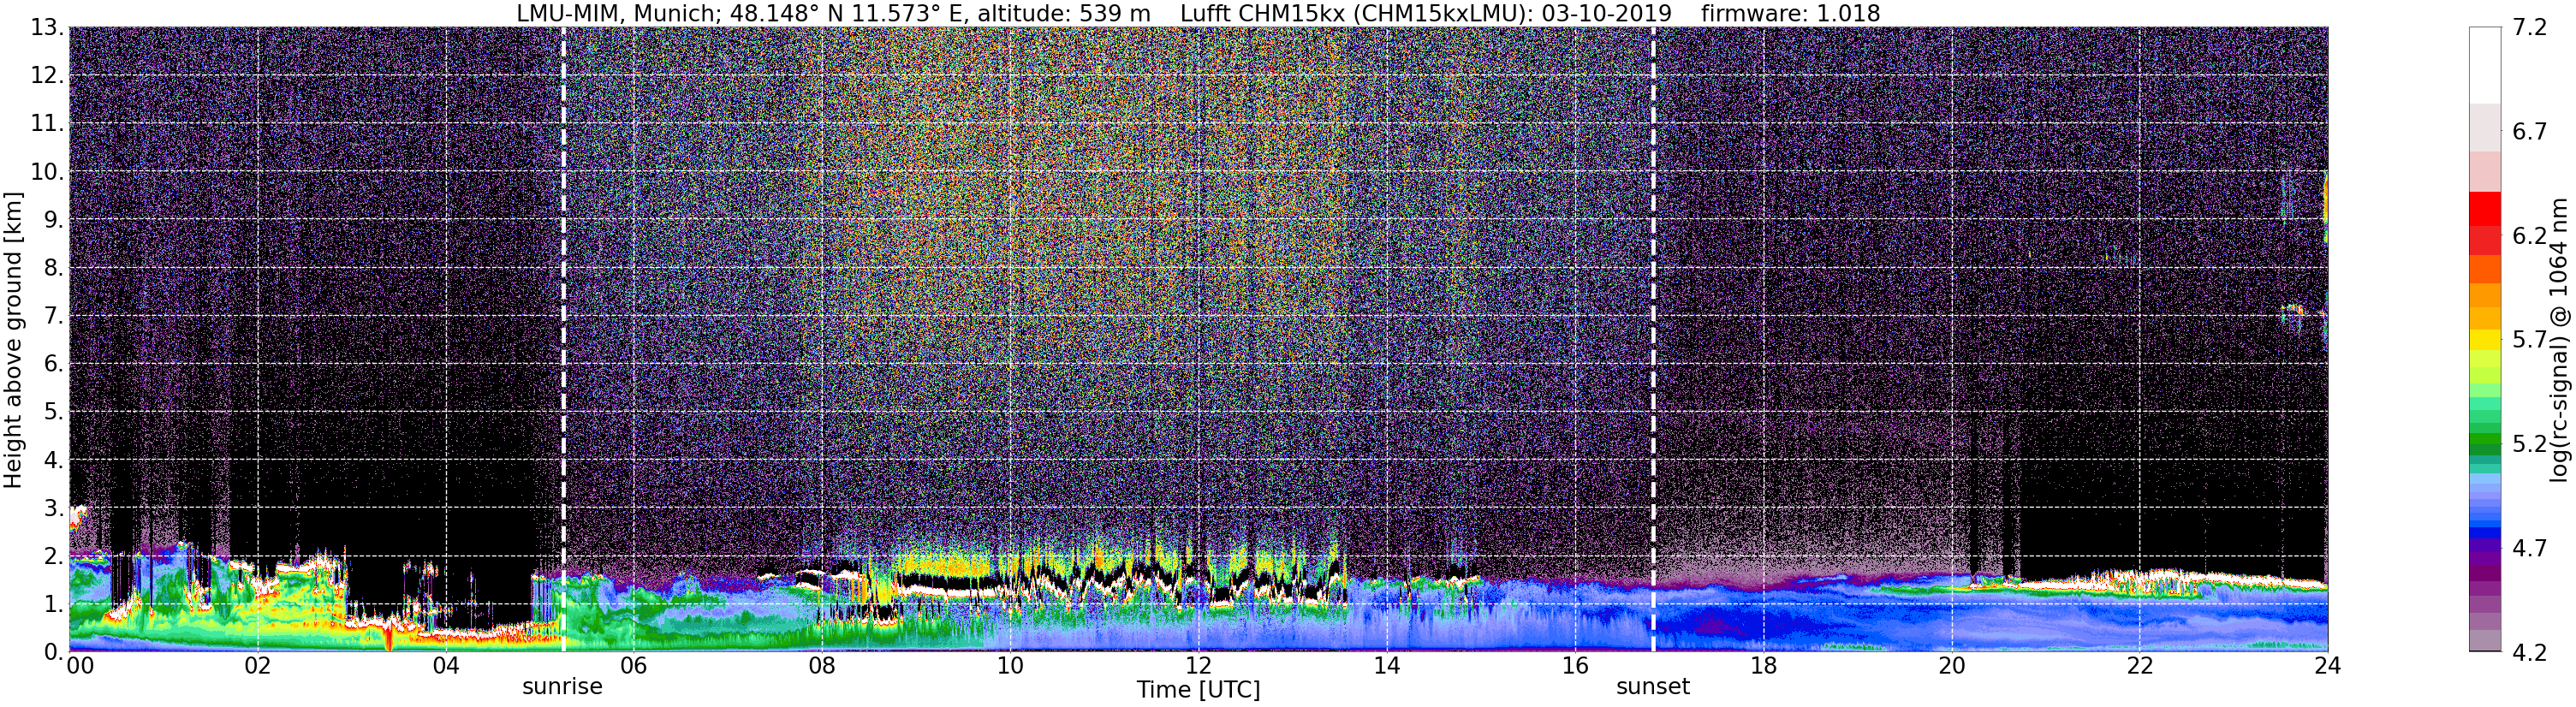Image resolution: width=2576 pixels, height=707 pixels.
Task: Click the '3.' height axis tick label
Action: [x=54, y=508]
